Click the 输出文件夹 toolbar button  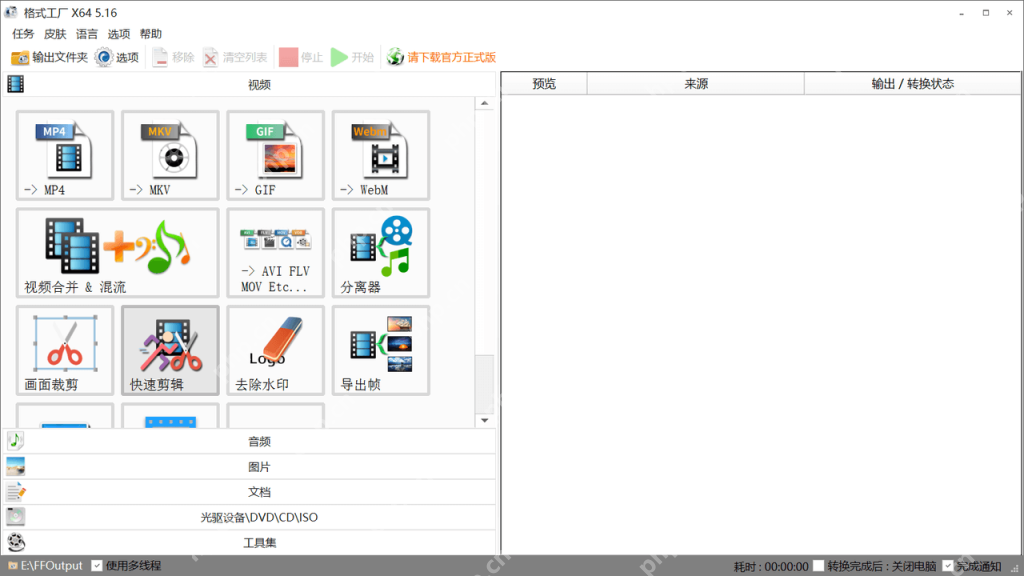[49, 57]
